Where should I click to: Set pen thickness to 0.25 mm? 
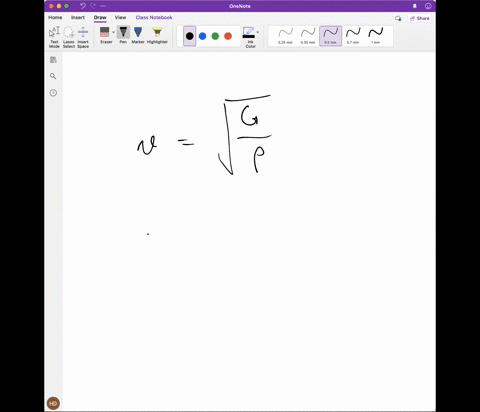point(285,36)
